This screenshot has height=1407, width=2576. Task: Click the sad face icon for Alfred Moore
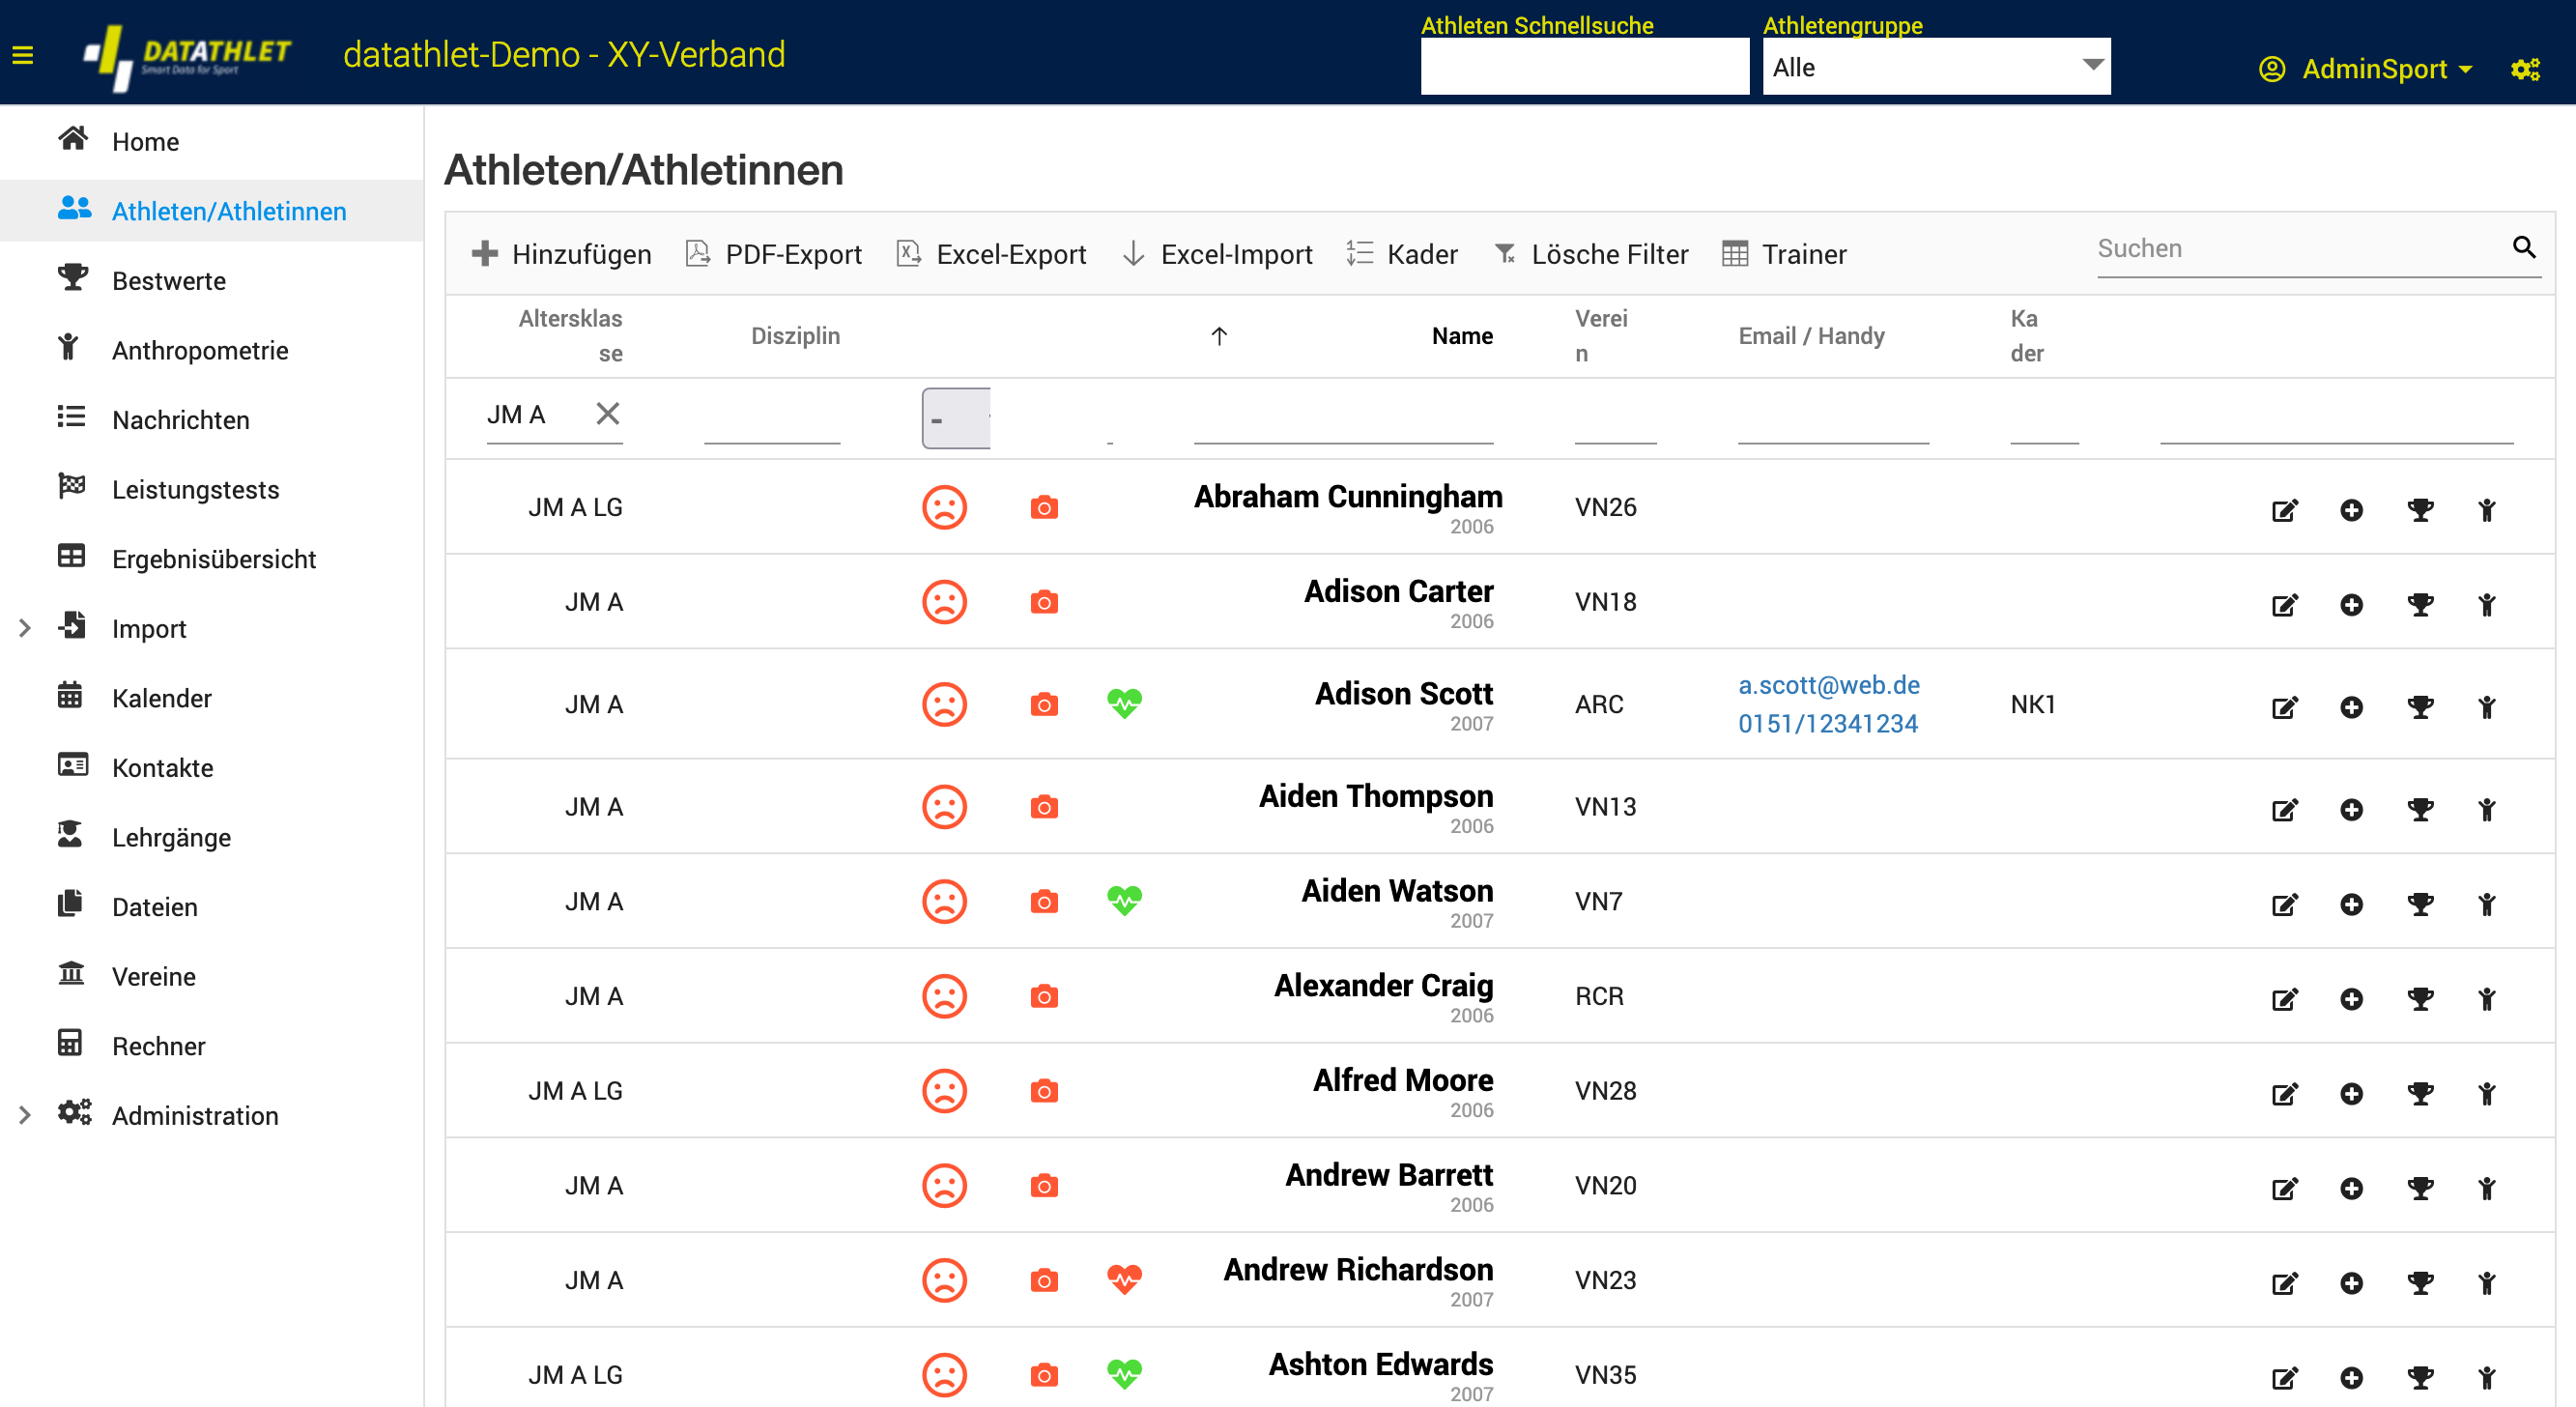(944, 1091)
